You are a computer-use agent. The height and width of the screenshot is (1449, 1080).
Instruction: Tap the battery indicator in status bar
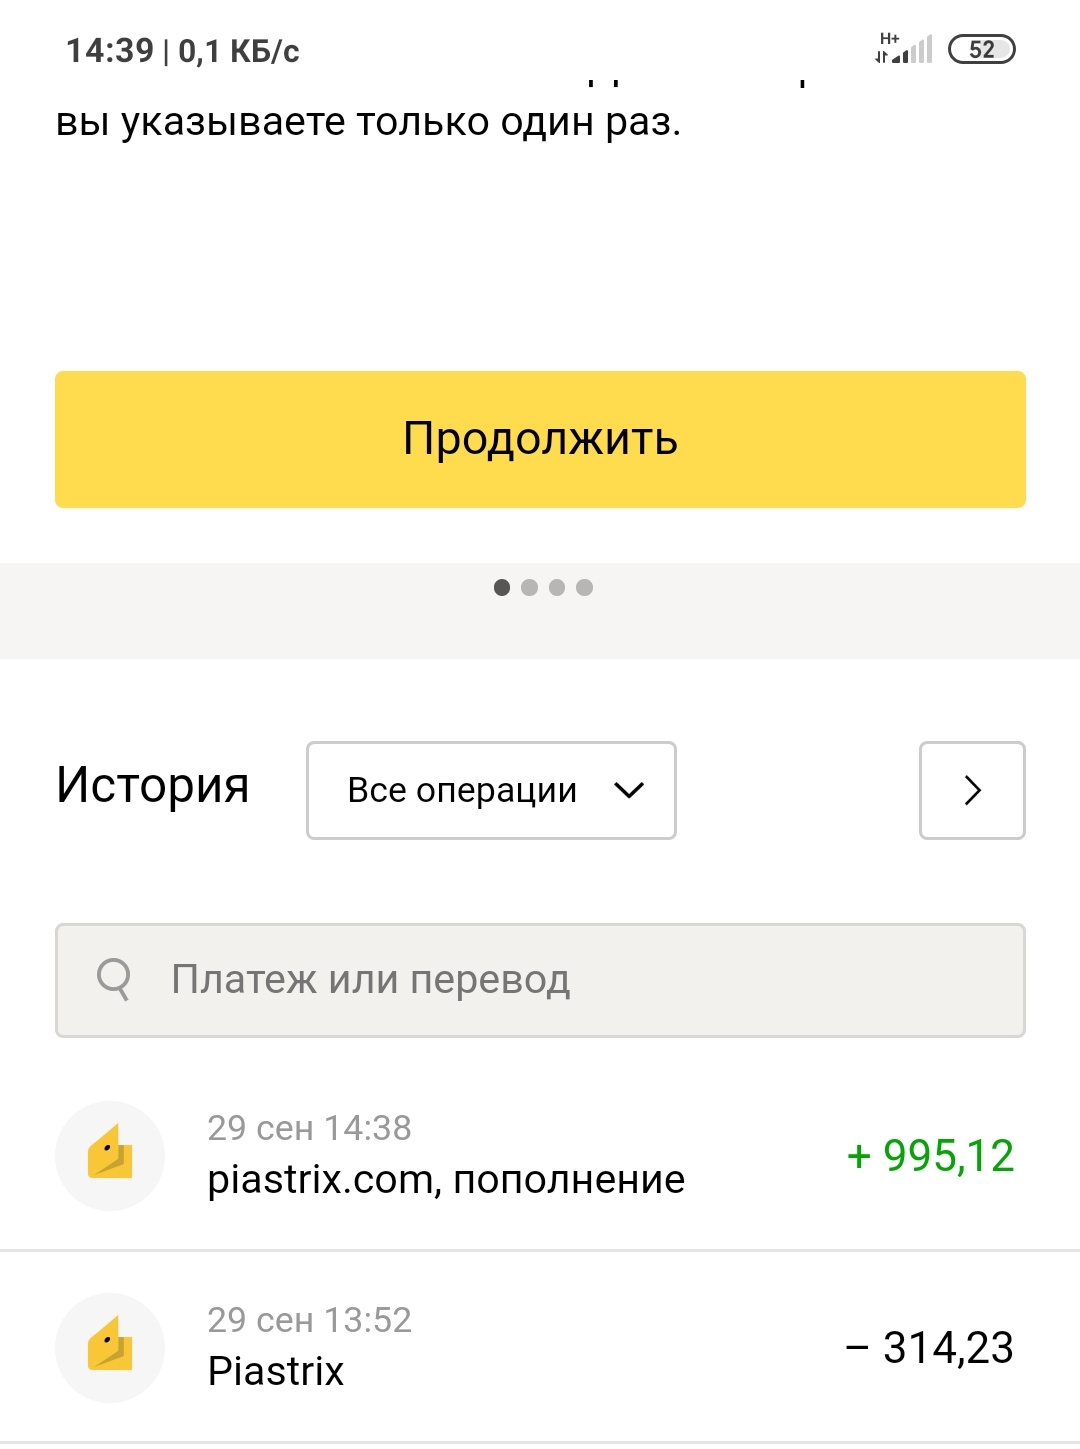981,49
